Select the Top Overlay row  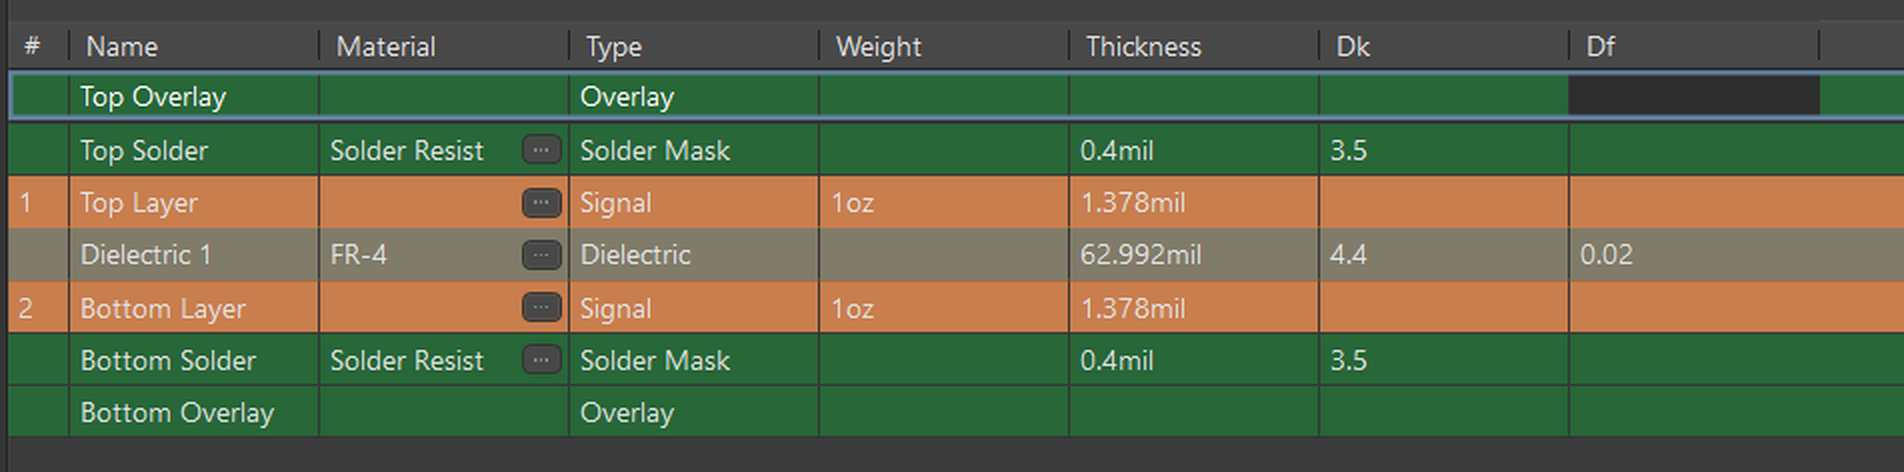tap(956, 96)
